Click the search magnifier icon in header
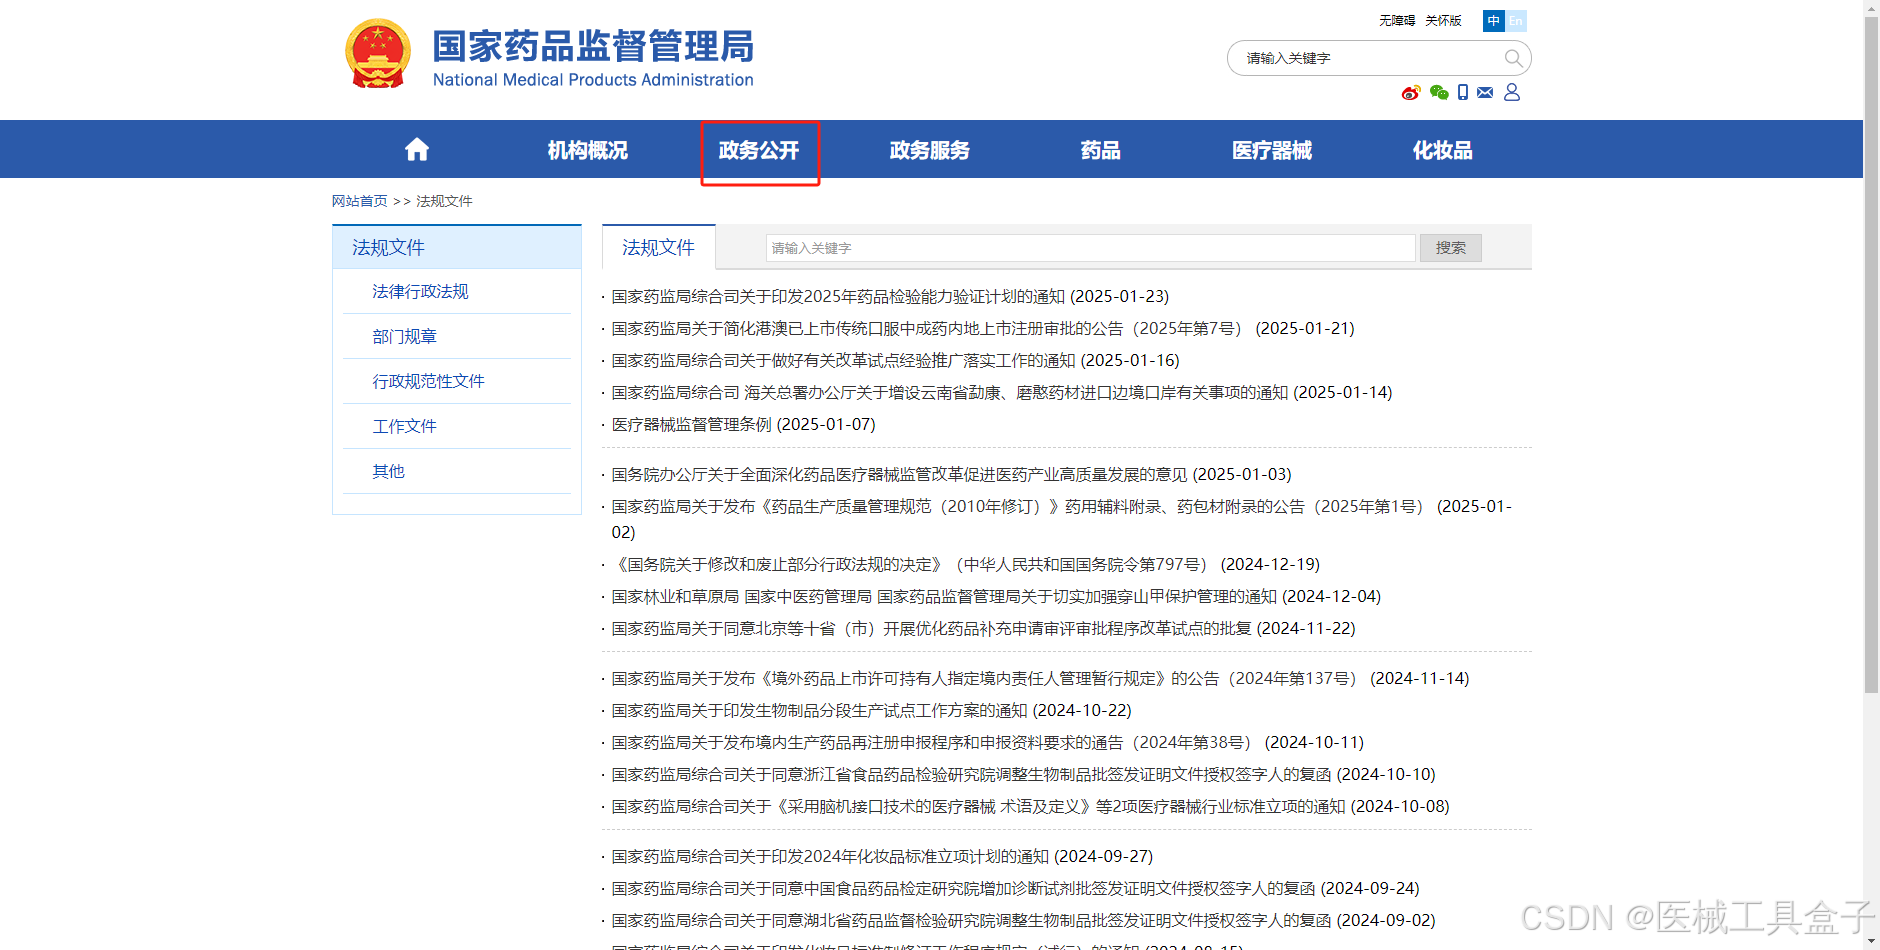Screen dimensions: 1880x950 click(1514, 58)
